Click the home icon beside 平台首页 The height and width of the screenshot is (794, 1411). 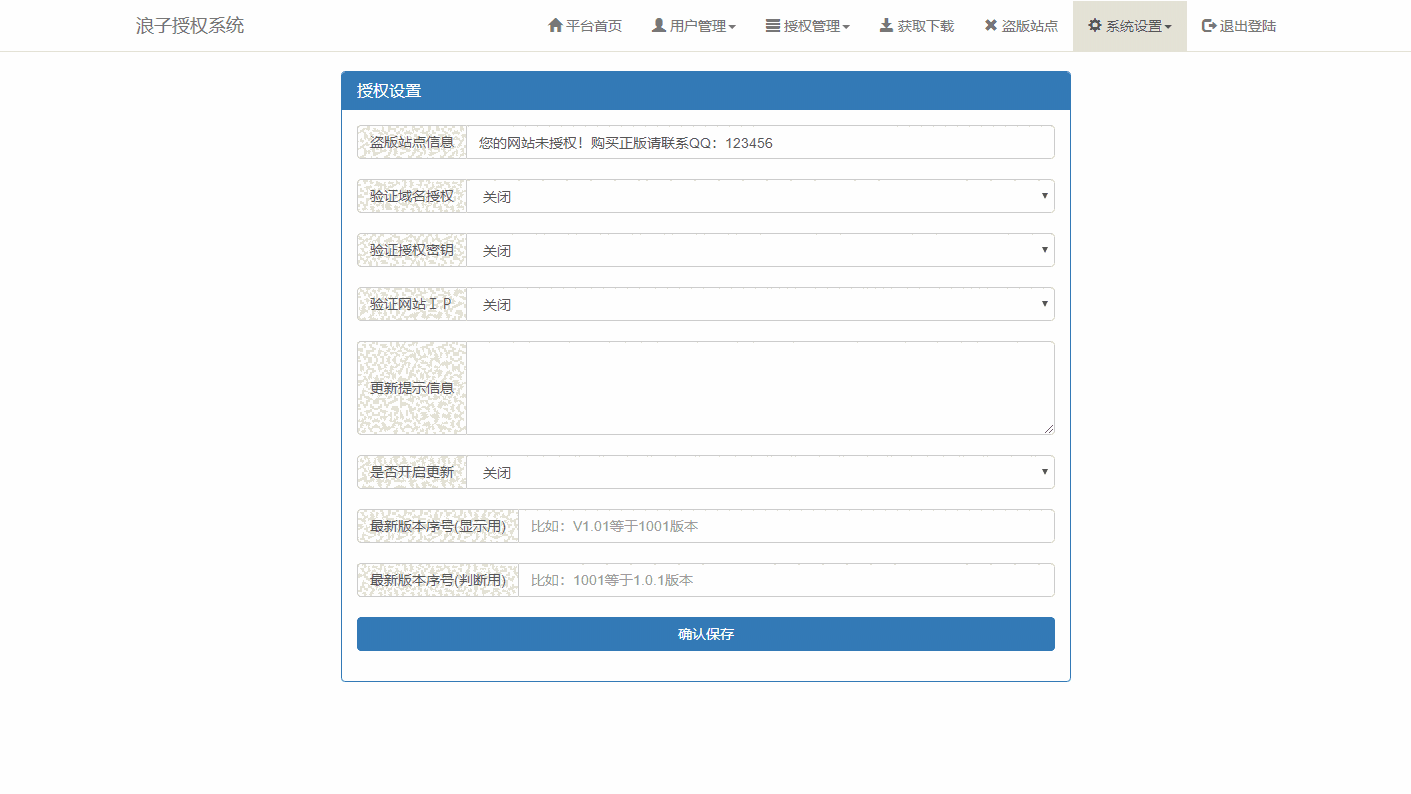pyautogui.click(x=555, y=25)
